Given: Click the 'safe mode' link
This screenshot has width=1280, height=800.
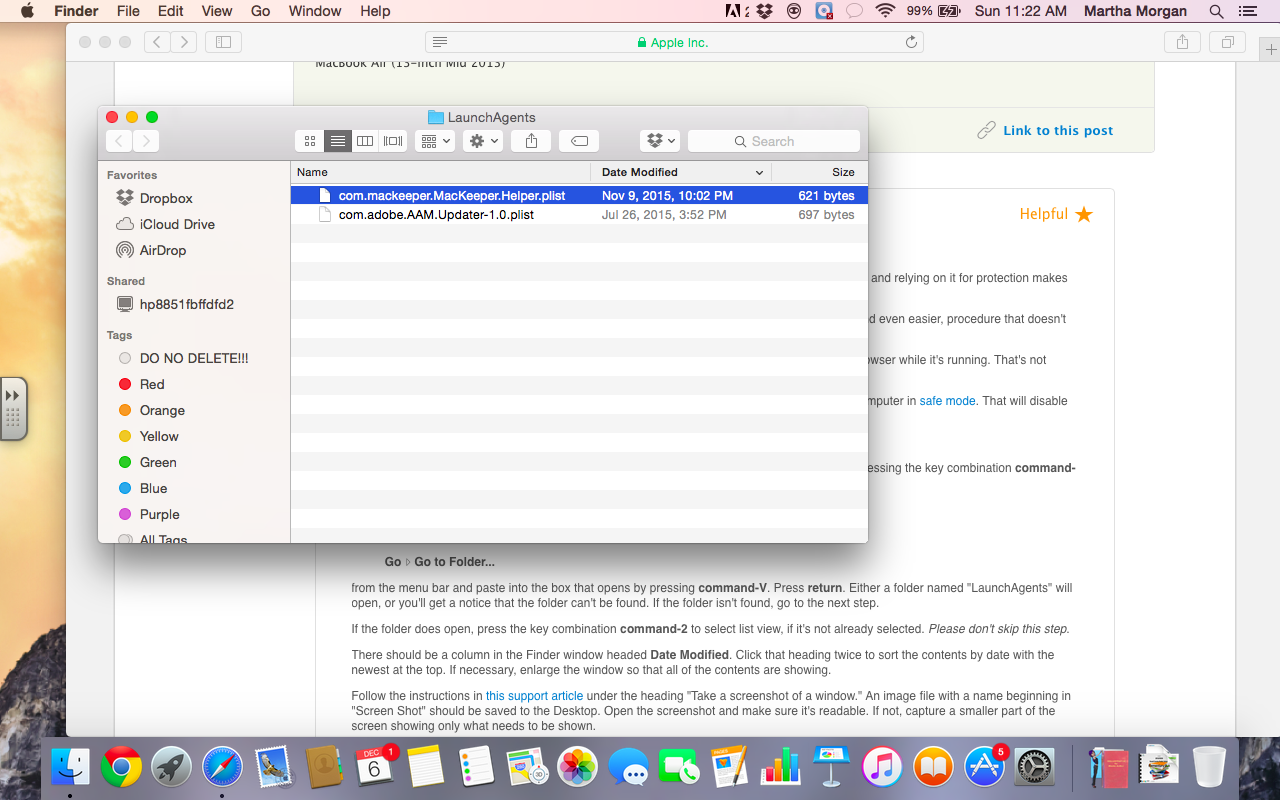Looking at the screenshot, I should click(946, 401).
